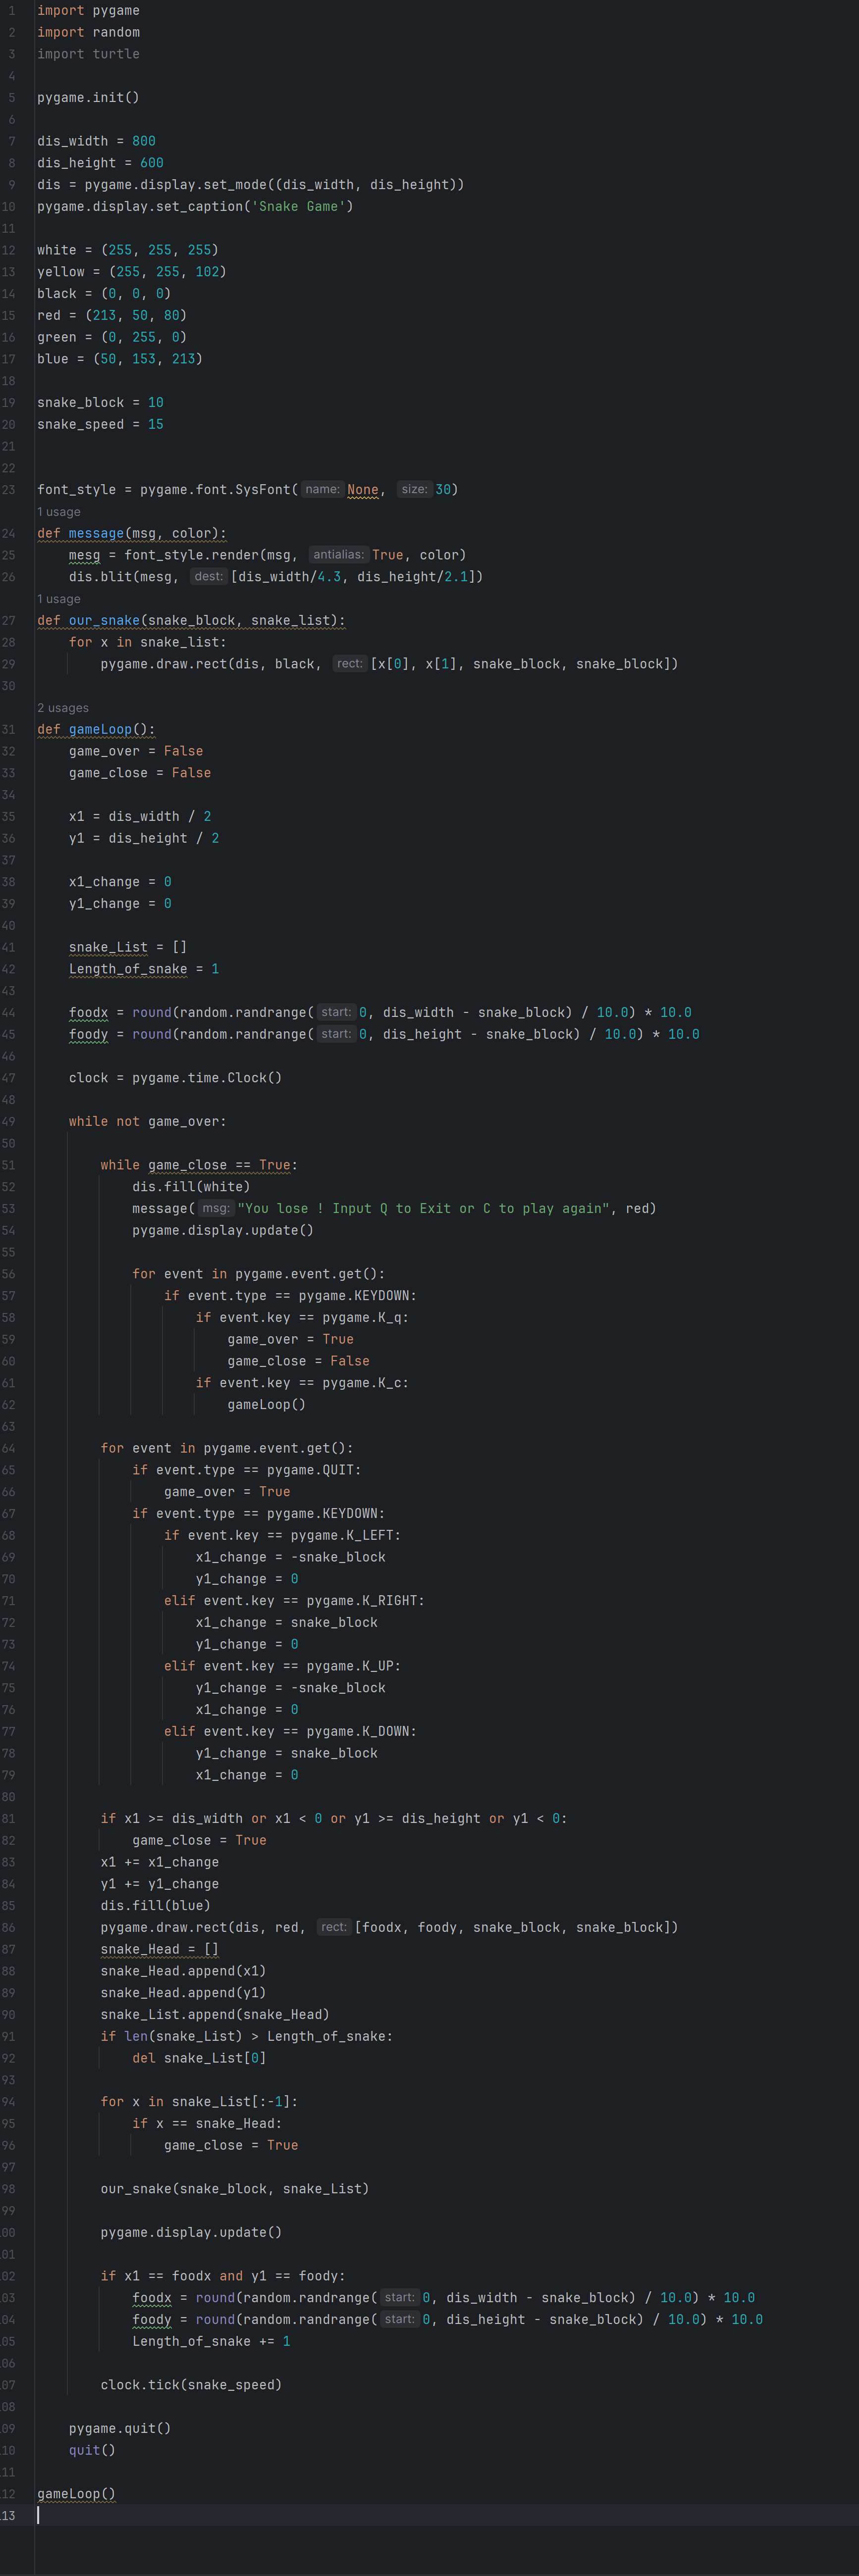
Task: Click 'clock.tick(snake_speed)' call
Action: (191, 2385)
